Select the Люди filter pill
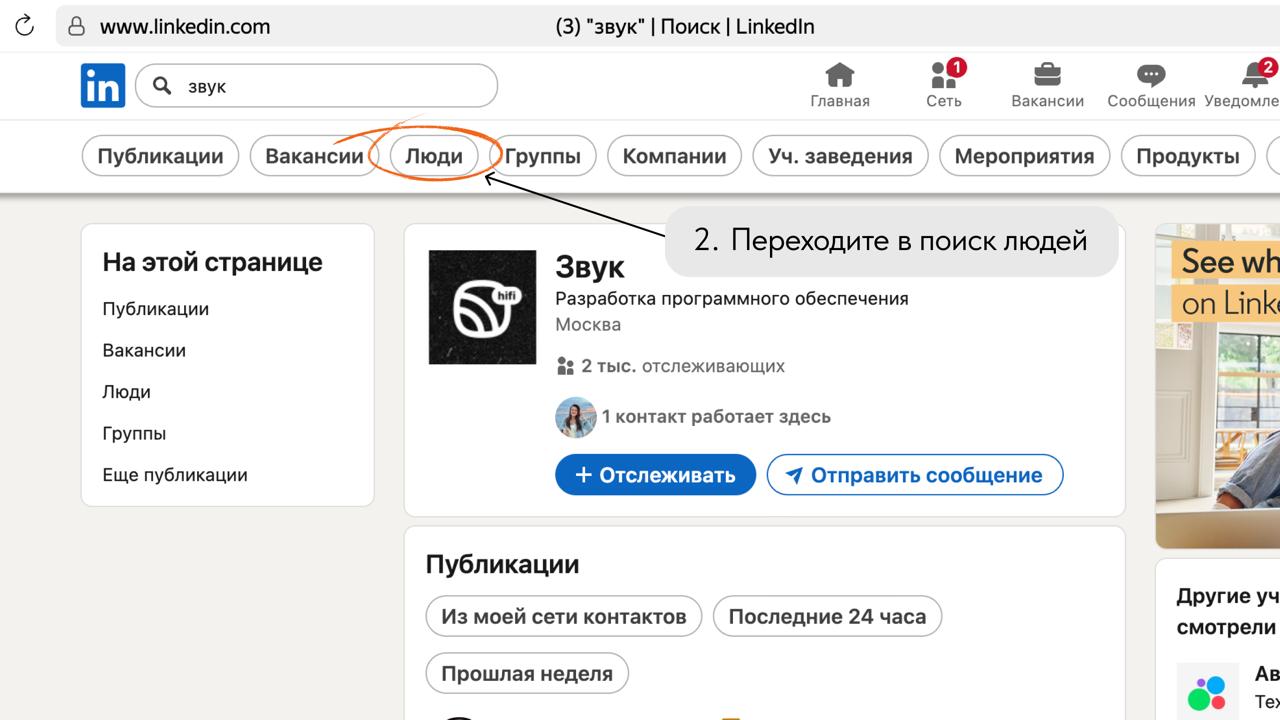Image resolution: width=1280 pixels, height=720 pixels. 434,156
